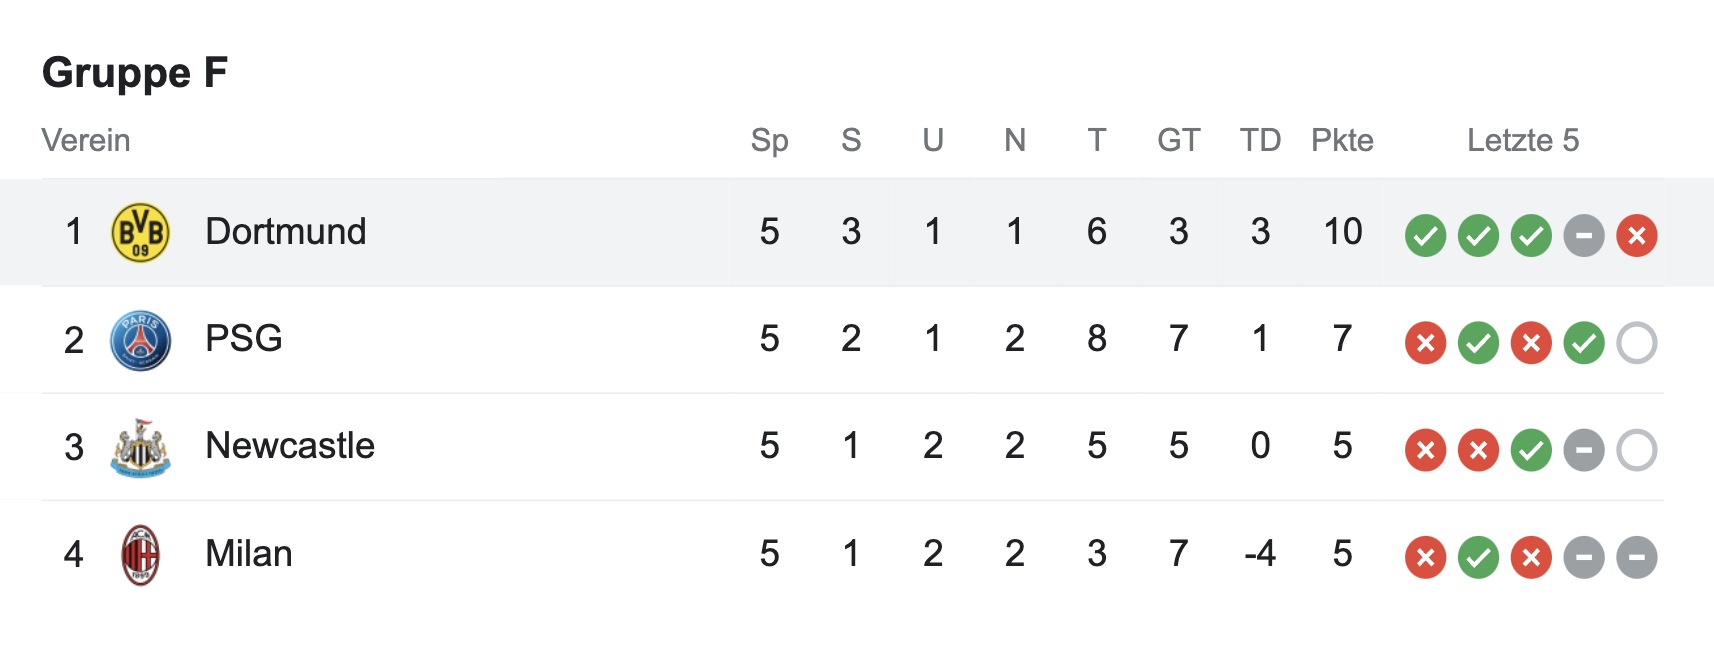1714x668 pixels.
Task: Click Newcastle's green win icon
Action: pos(1531,450)
